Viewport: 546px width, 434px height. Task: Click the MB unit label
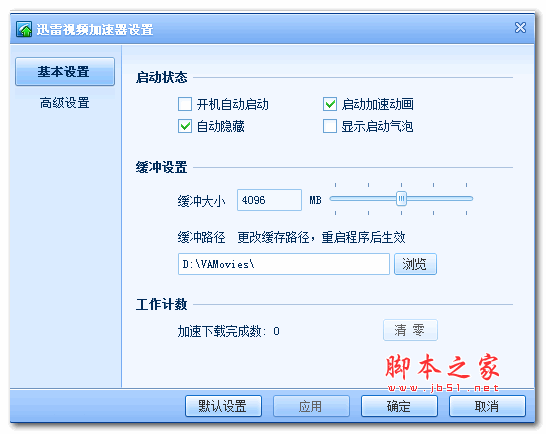pyautogui.click(x=315, y=200)
